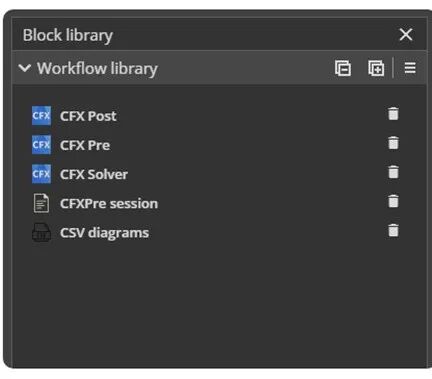Select the CFX Solver label
The width and height of the screenshot is (432, 379).
coord(94,174)
